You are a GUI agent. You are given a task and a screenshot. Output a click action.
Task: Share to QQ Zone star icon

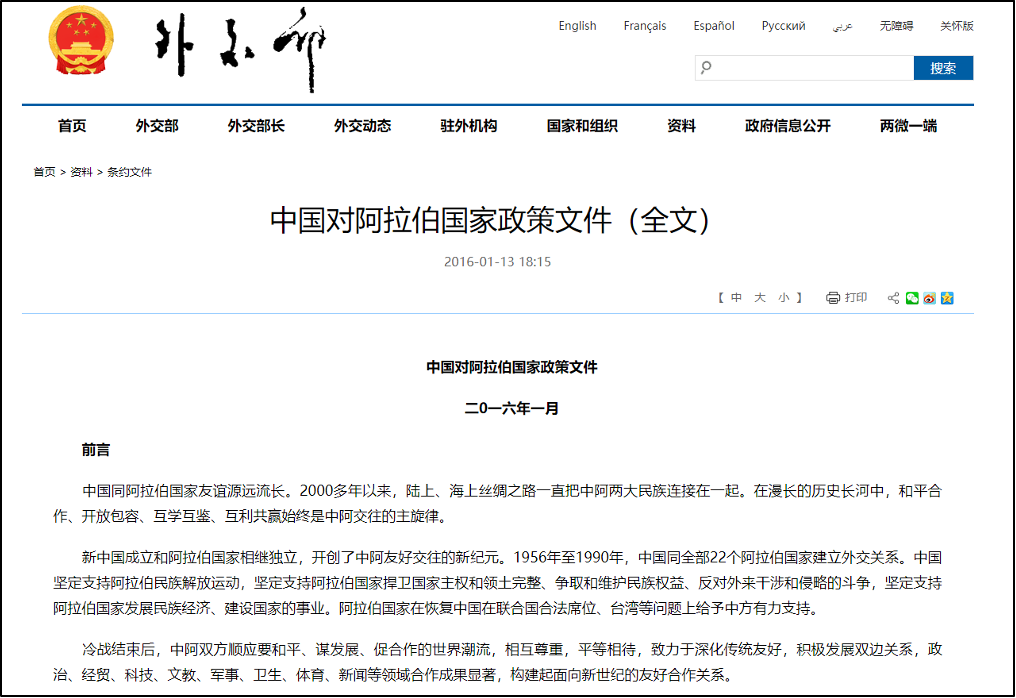click(x=947, y=298)
